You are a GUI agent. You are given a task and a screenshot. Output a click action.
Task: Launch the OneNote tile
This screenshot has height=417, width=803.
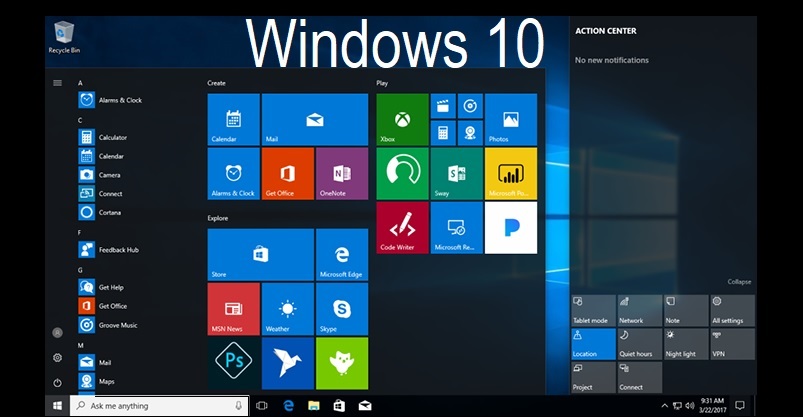pyautogui.click(x=342, y=174)
